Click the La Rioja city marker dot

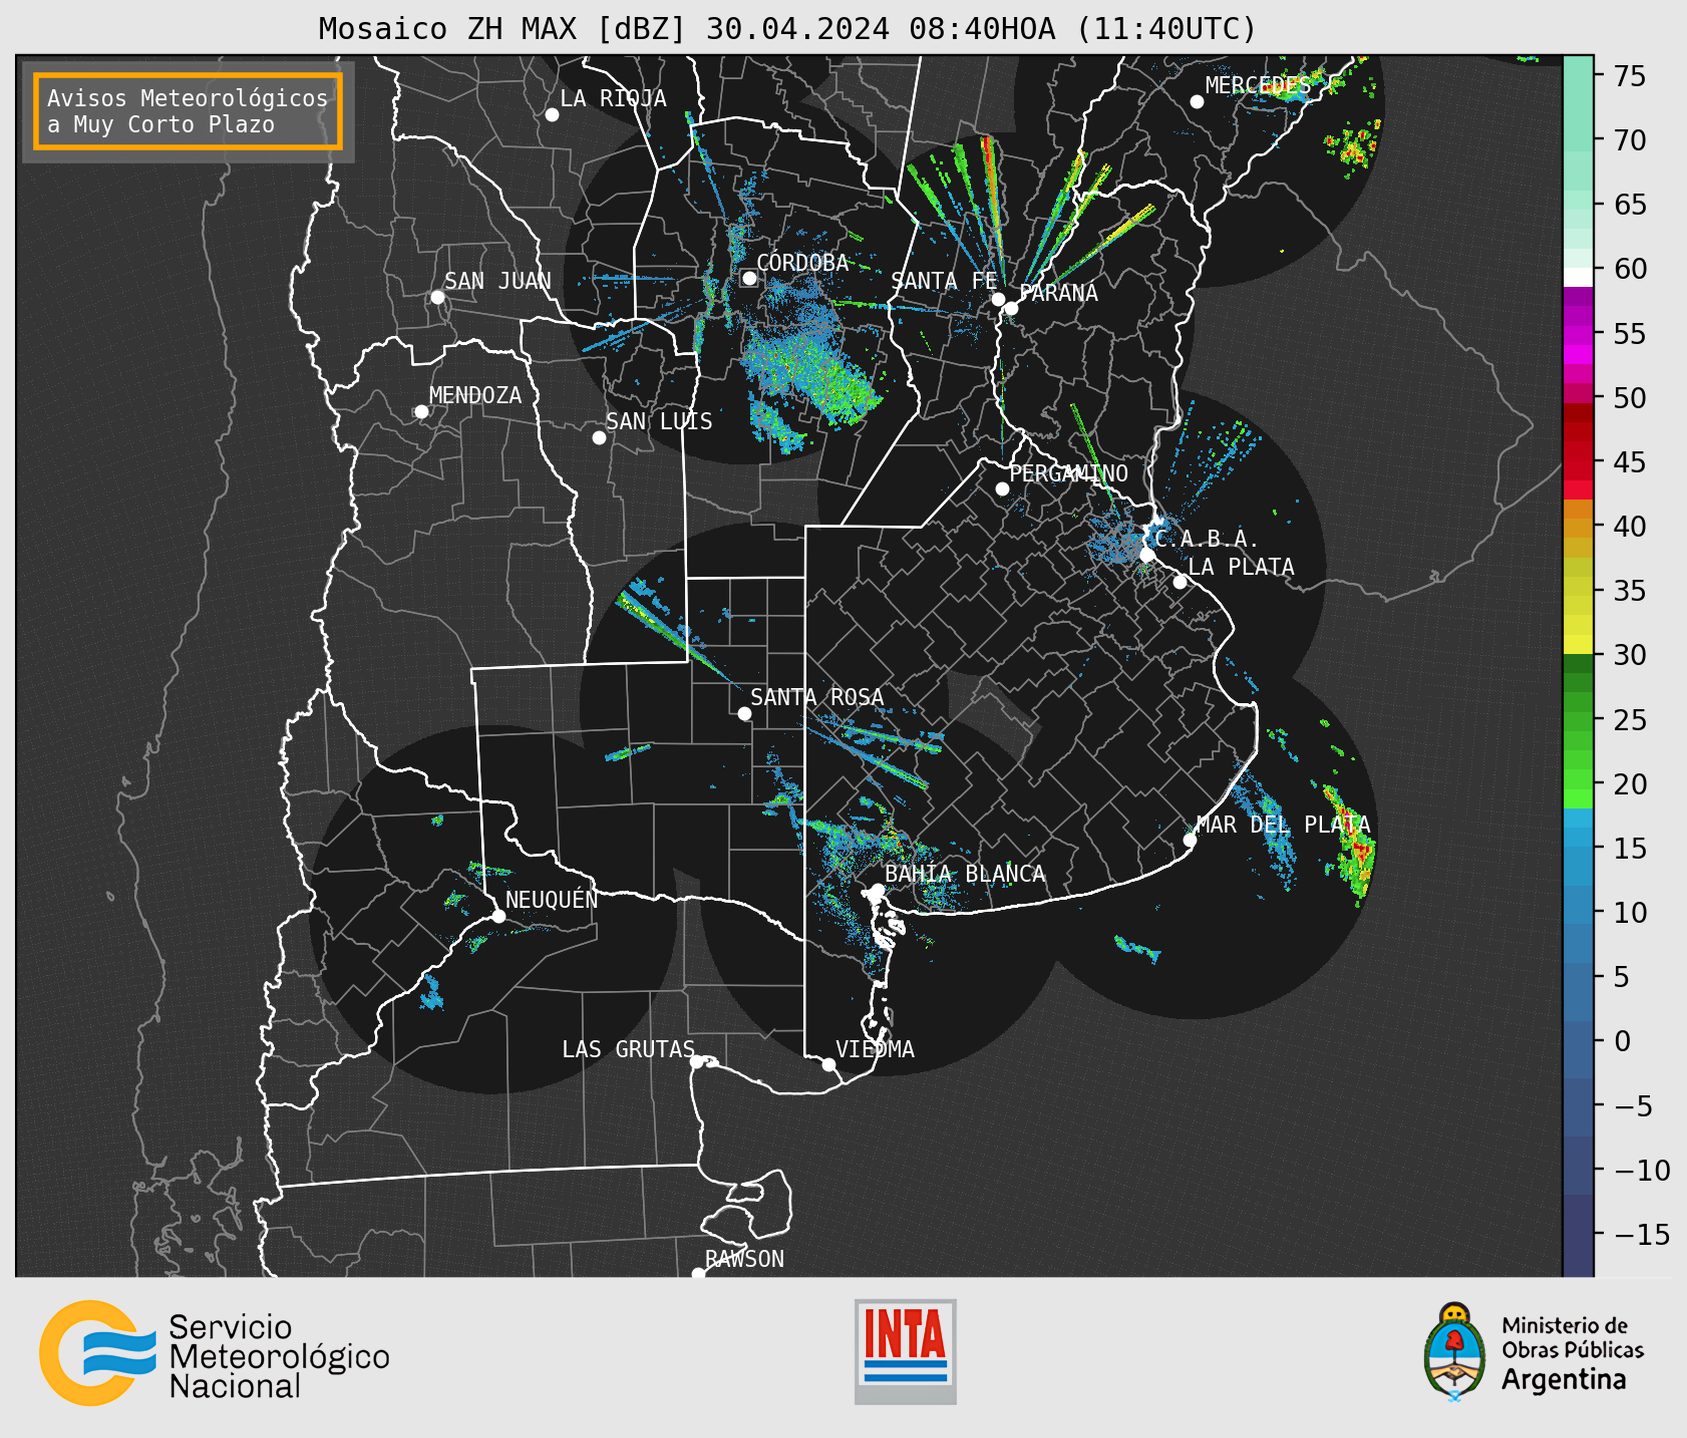pos(552,115)
